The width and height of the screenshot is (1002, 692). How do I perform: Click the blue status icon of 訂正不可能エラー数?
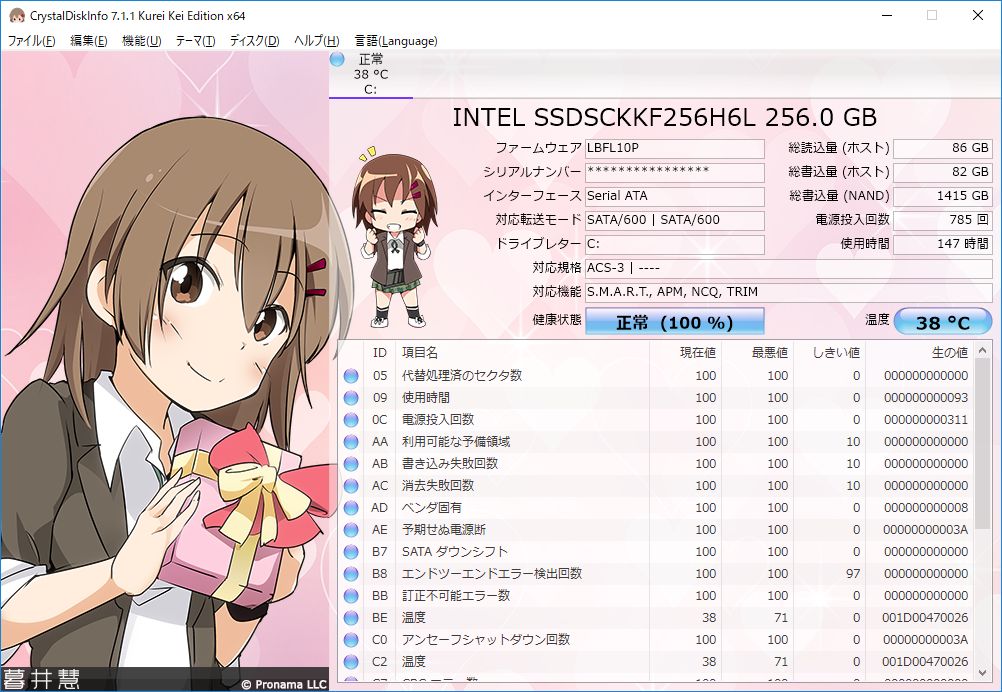point(350,596)
